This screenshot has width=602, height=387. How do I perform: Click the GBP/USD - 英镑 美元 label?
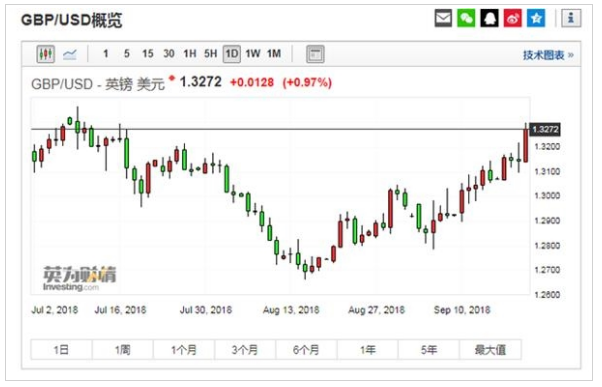click(x=98, y=84)
